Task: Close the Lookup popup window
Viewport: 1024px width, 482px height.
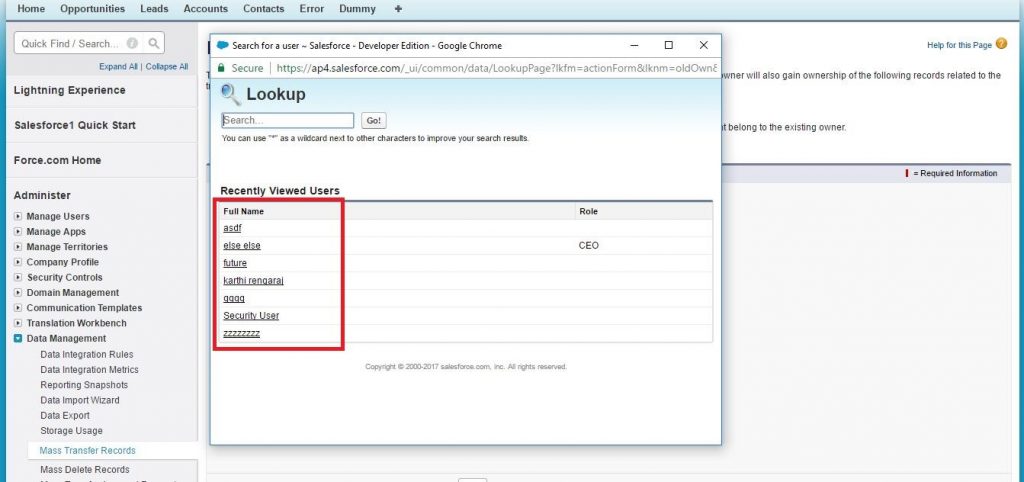Action: [703, 45]
